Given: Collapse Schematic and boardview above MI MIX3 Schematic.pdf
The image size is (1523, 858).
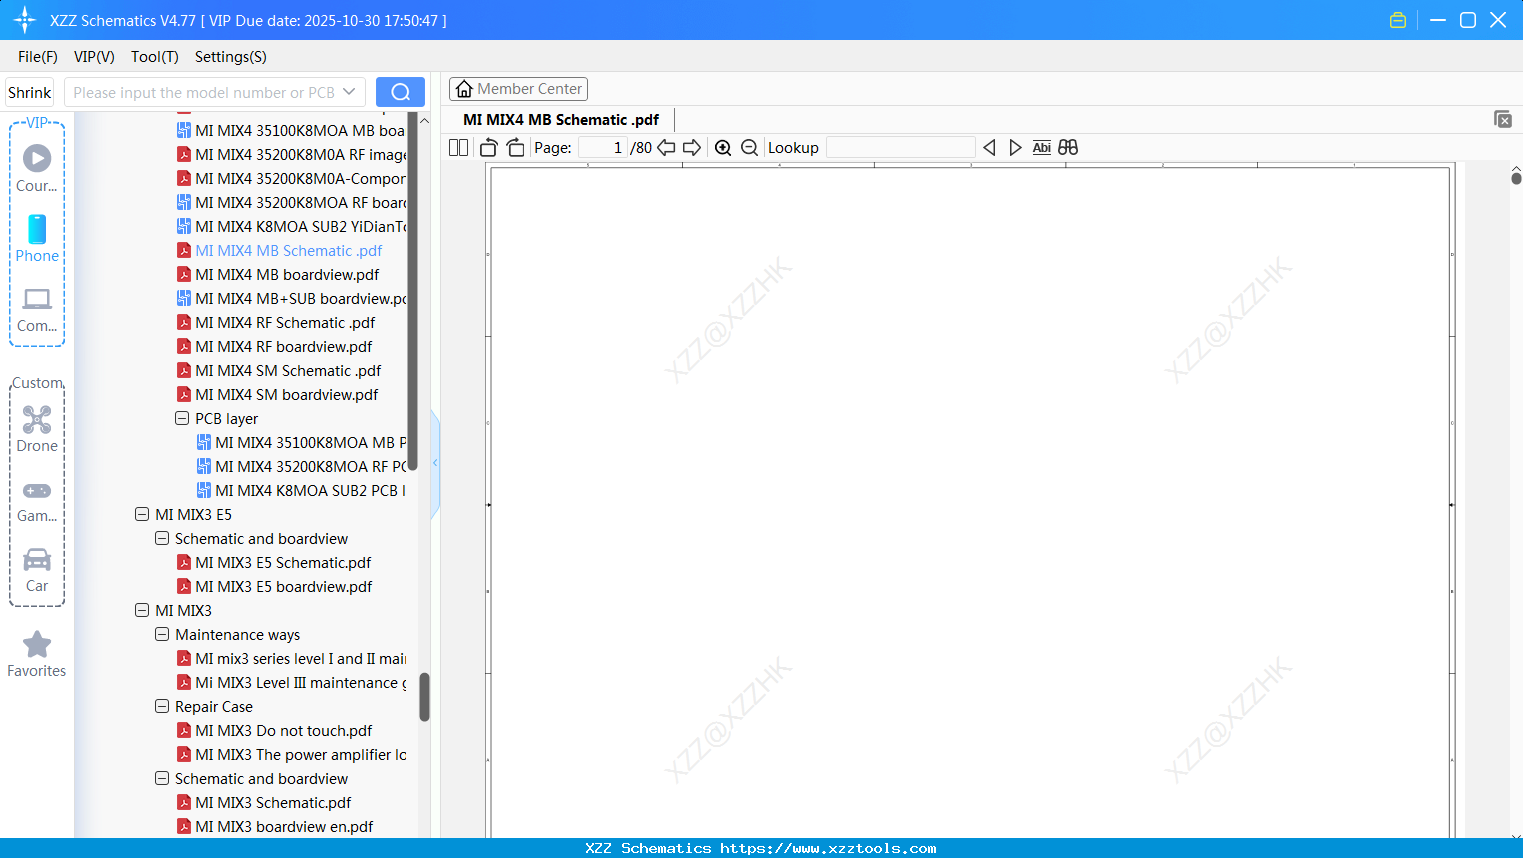Looking at the screenshot, I should (x=162, y=778).
